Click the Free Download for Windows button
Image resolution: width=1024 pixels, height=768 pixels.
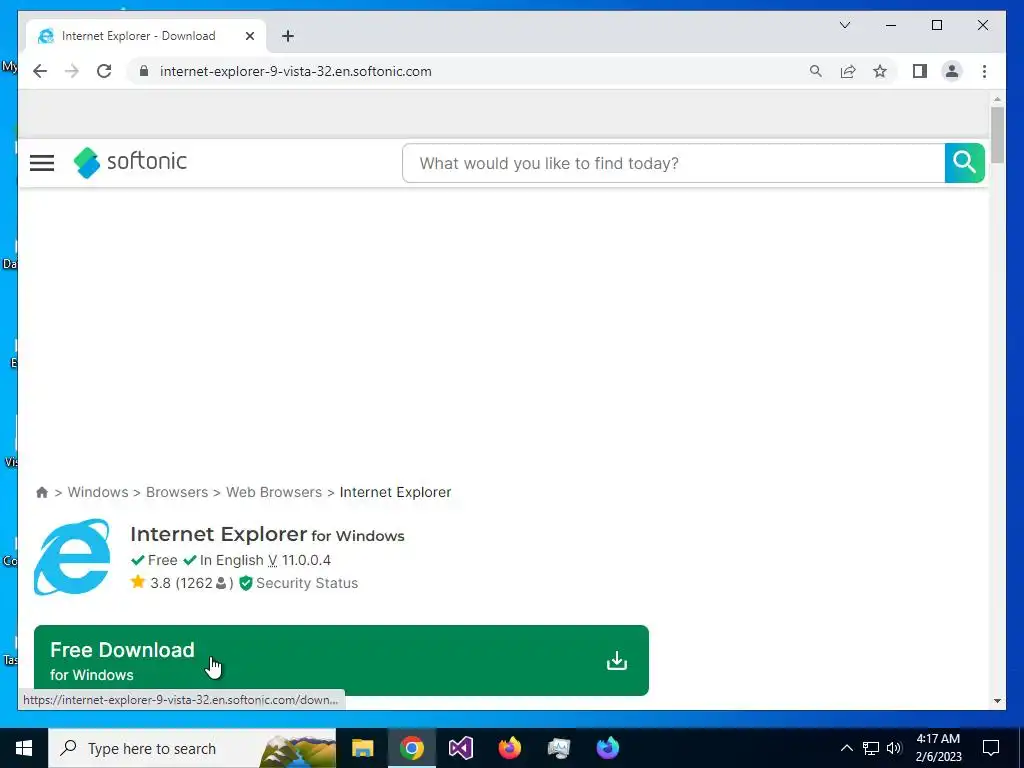pos(341,660)
